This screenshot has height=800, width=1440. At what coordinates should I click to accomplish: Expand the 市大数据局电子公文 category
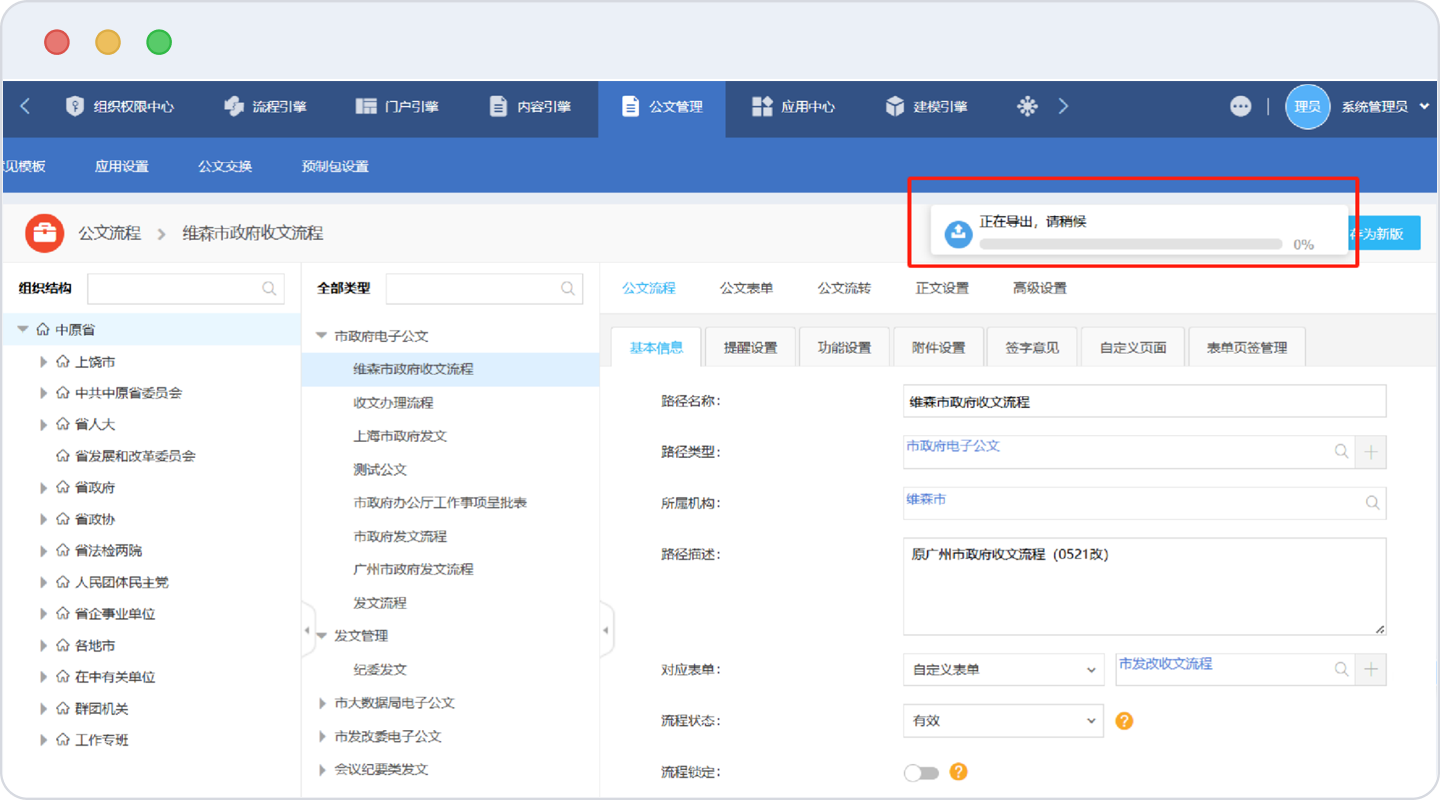tap(322, 703)
